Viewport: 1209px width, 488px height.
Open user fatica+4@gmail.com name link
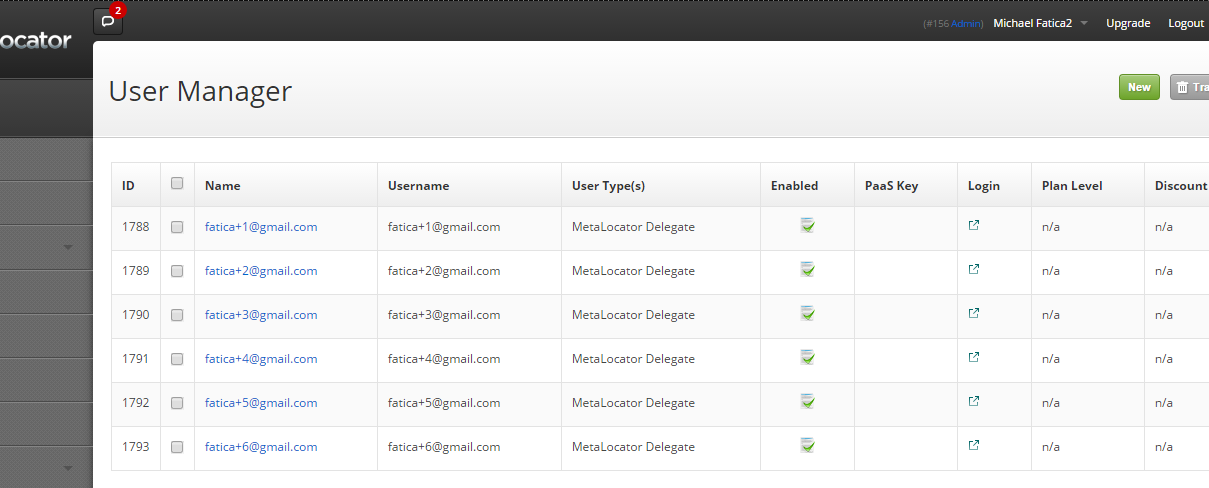tap(261, 359)
